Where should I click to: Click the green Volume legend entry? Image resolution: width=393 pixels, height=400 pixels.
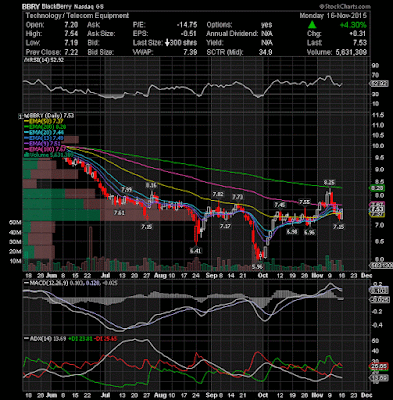49,155
